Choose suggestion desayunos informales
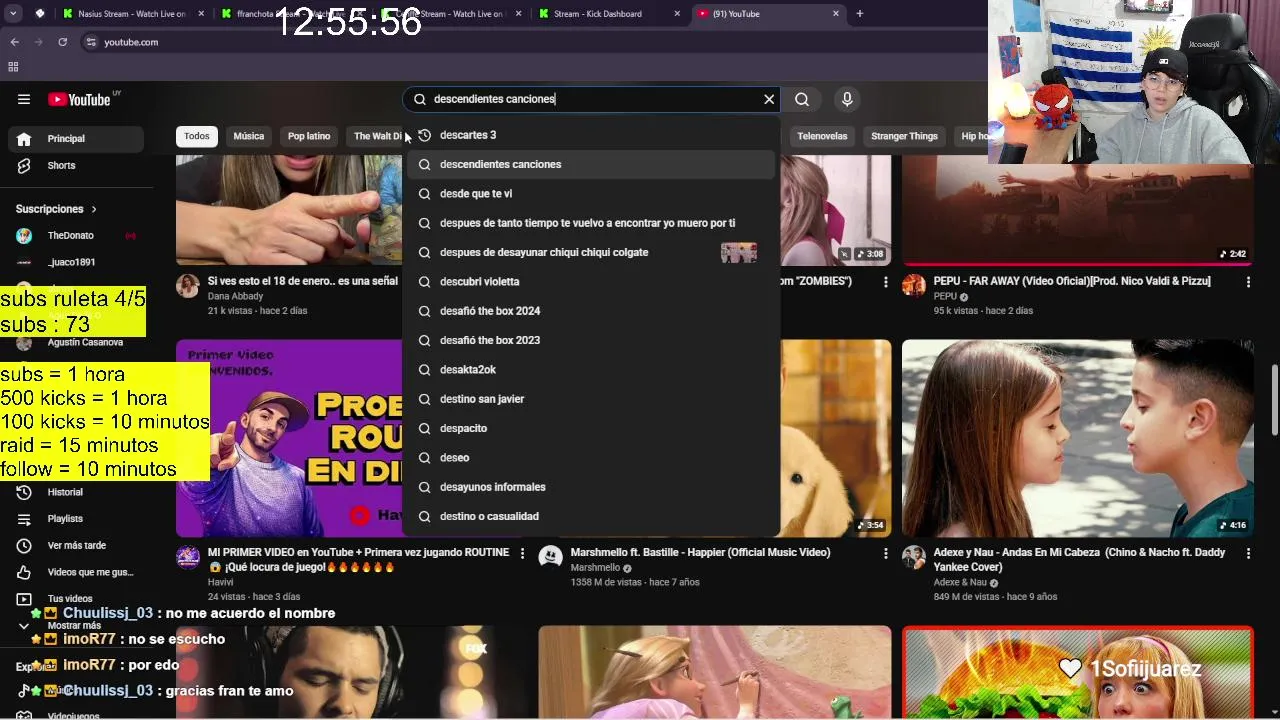 coord(590,487)
